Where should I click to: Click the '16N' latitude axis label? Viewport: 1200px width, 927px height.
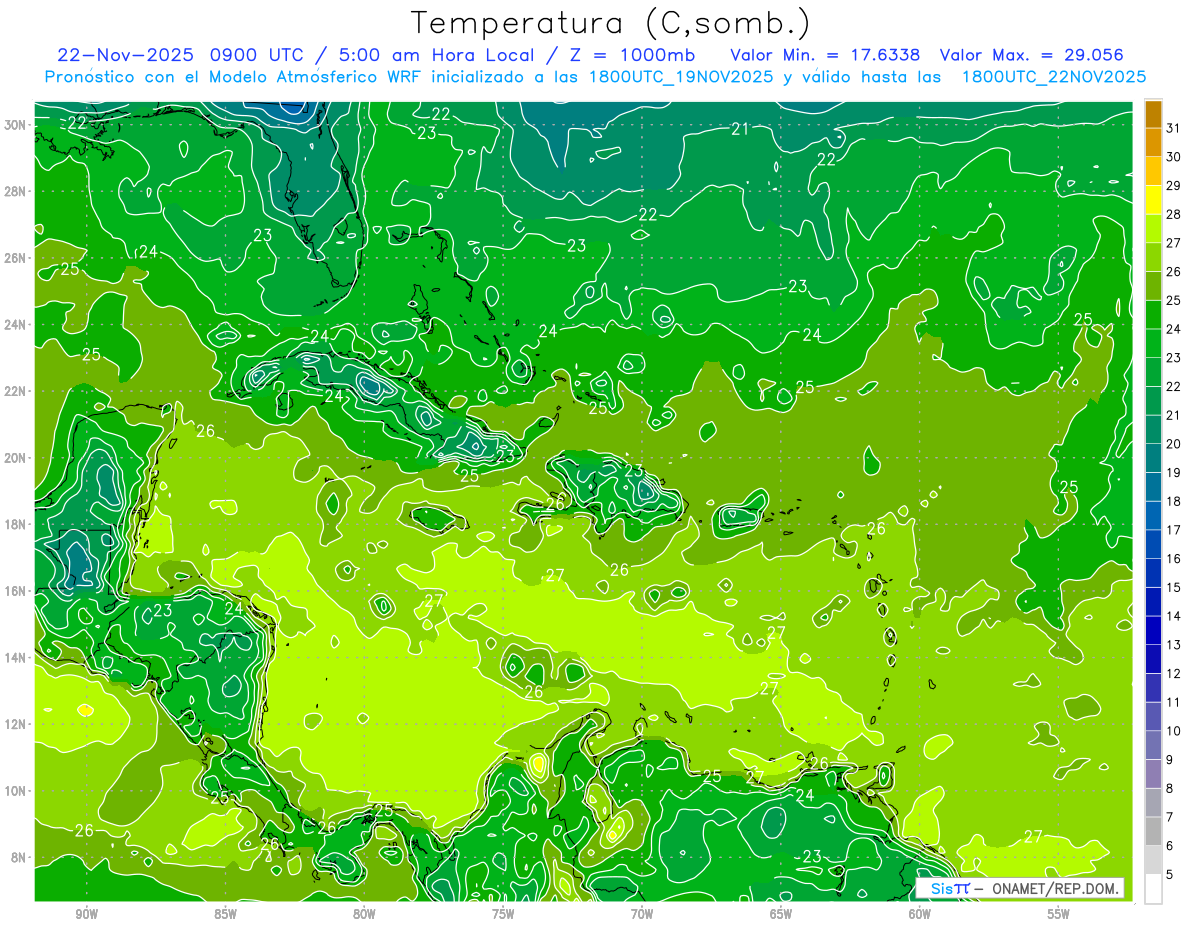point(15,591)
